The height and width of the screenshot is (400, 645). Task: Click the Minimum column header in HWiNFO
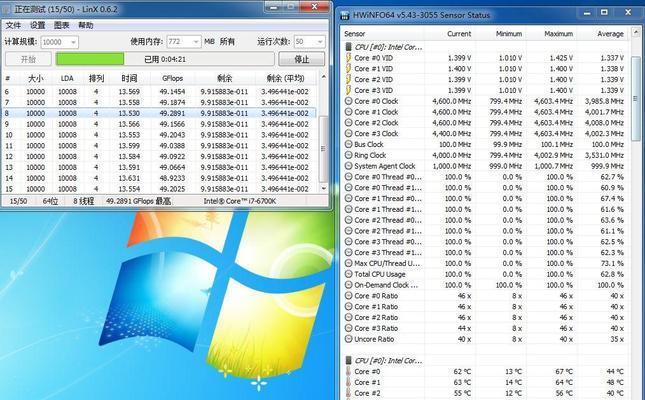500,34
